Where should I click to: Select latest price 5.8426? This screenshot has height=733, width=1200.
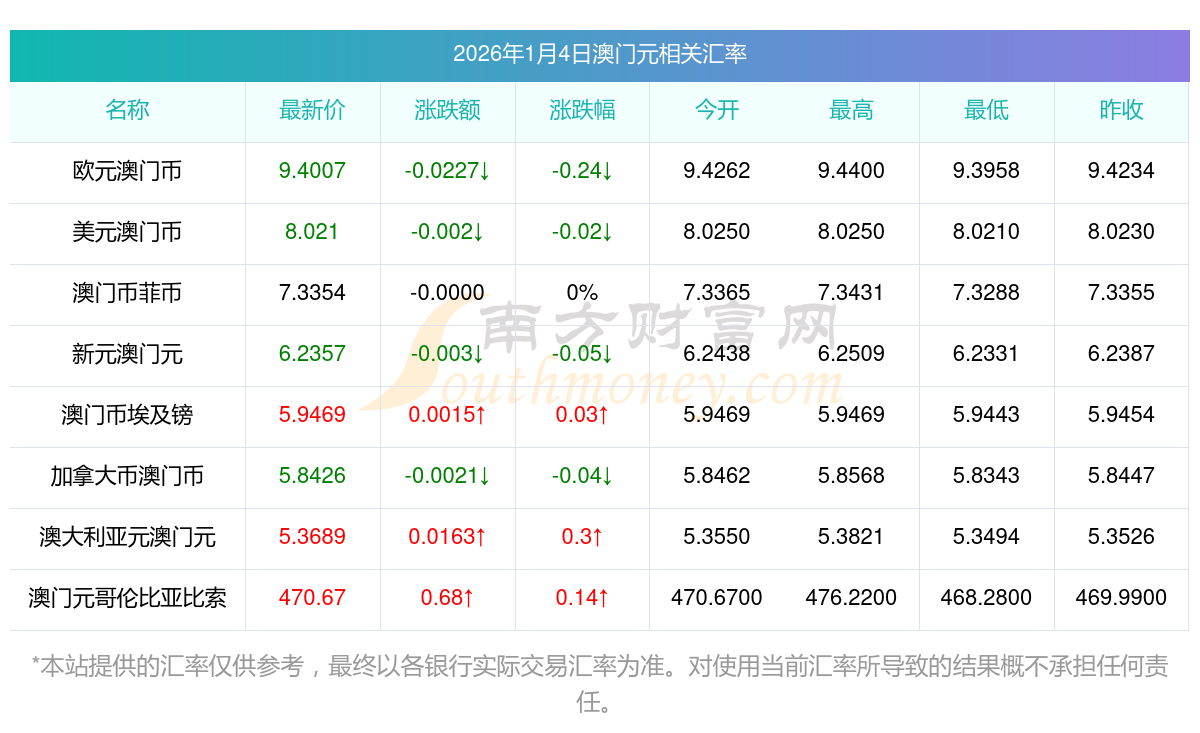tap(312, 476)
